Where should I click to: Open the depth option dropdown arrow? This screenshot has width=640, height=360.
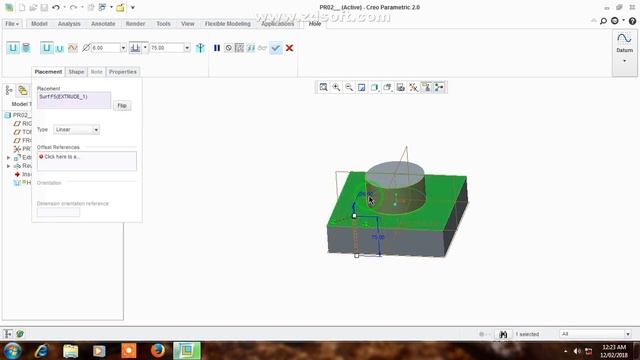pos(145,48)
